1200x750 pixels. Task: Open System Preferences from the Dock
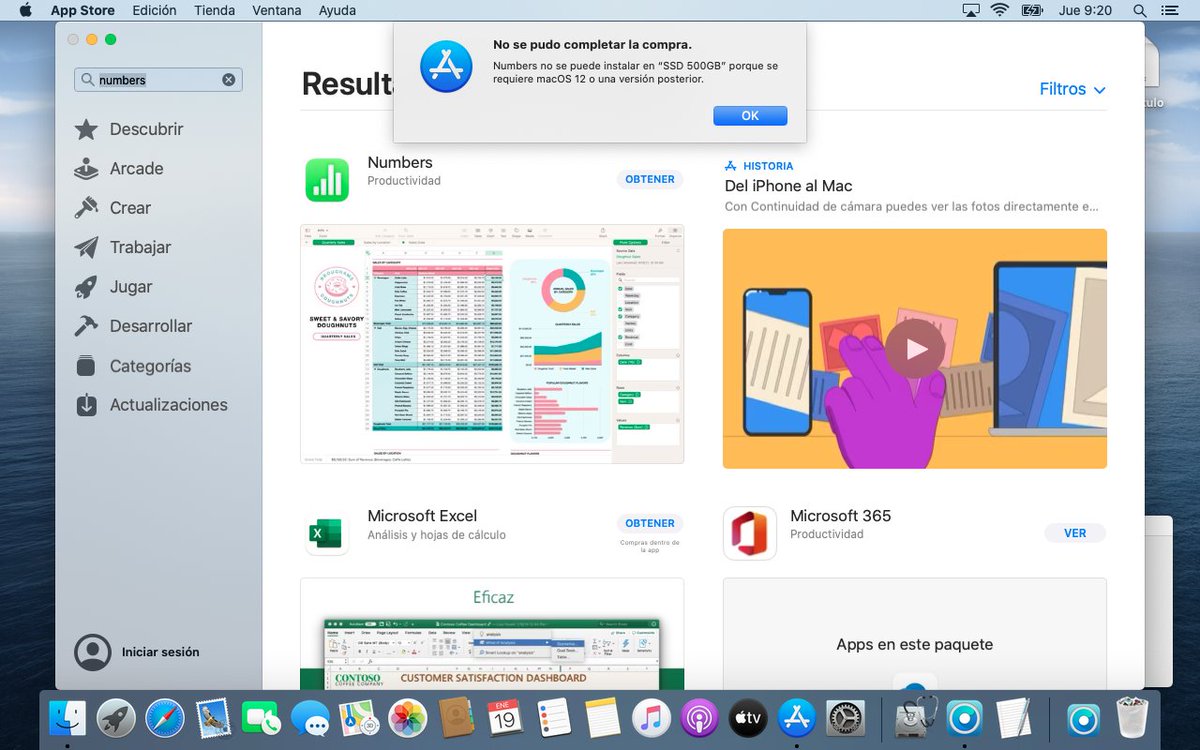point(846,717)
